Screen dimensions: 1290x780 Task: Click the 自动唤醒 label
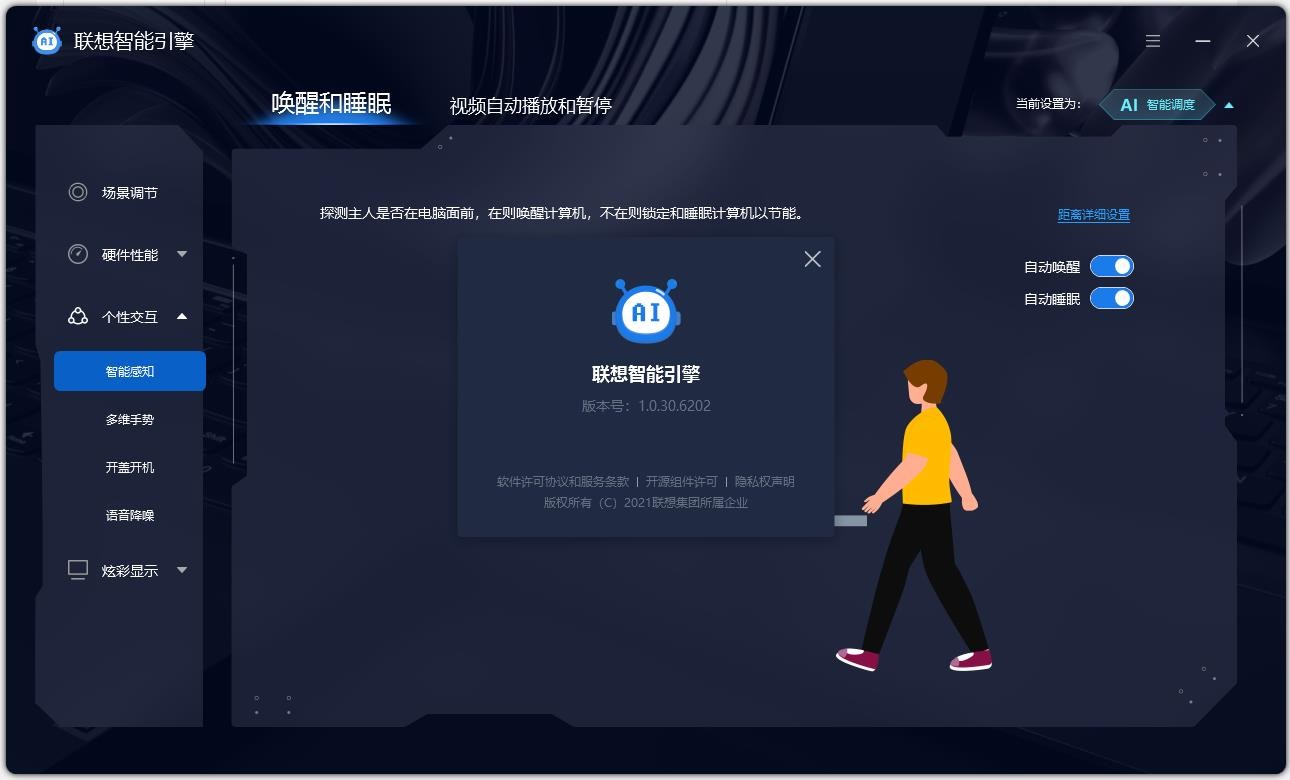coord(1052,267)
